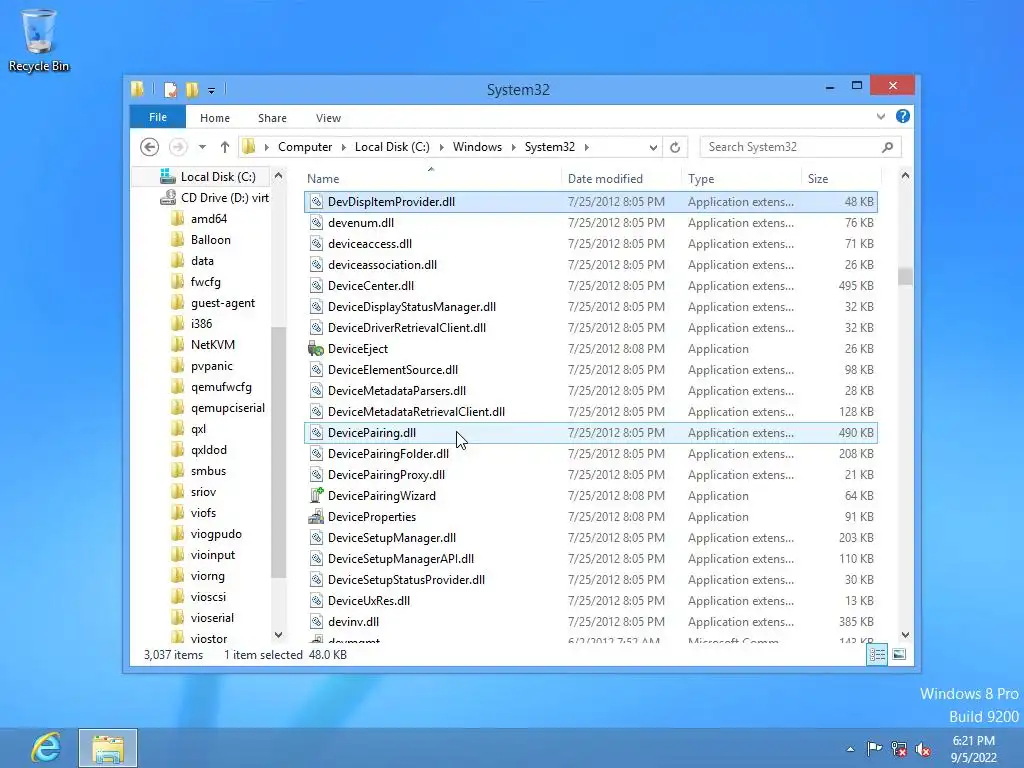
Task: Expand the arrow after Windows breadcrumb
Action: [x=513, y=147]
